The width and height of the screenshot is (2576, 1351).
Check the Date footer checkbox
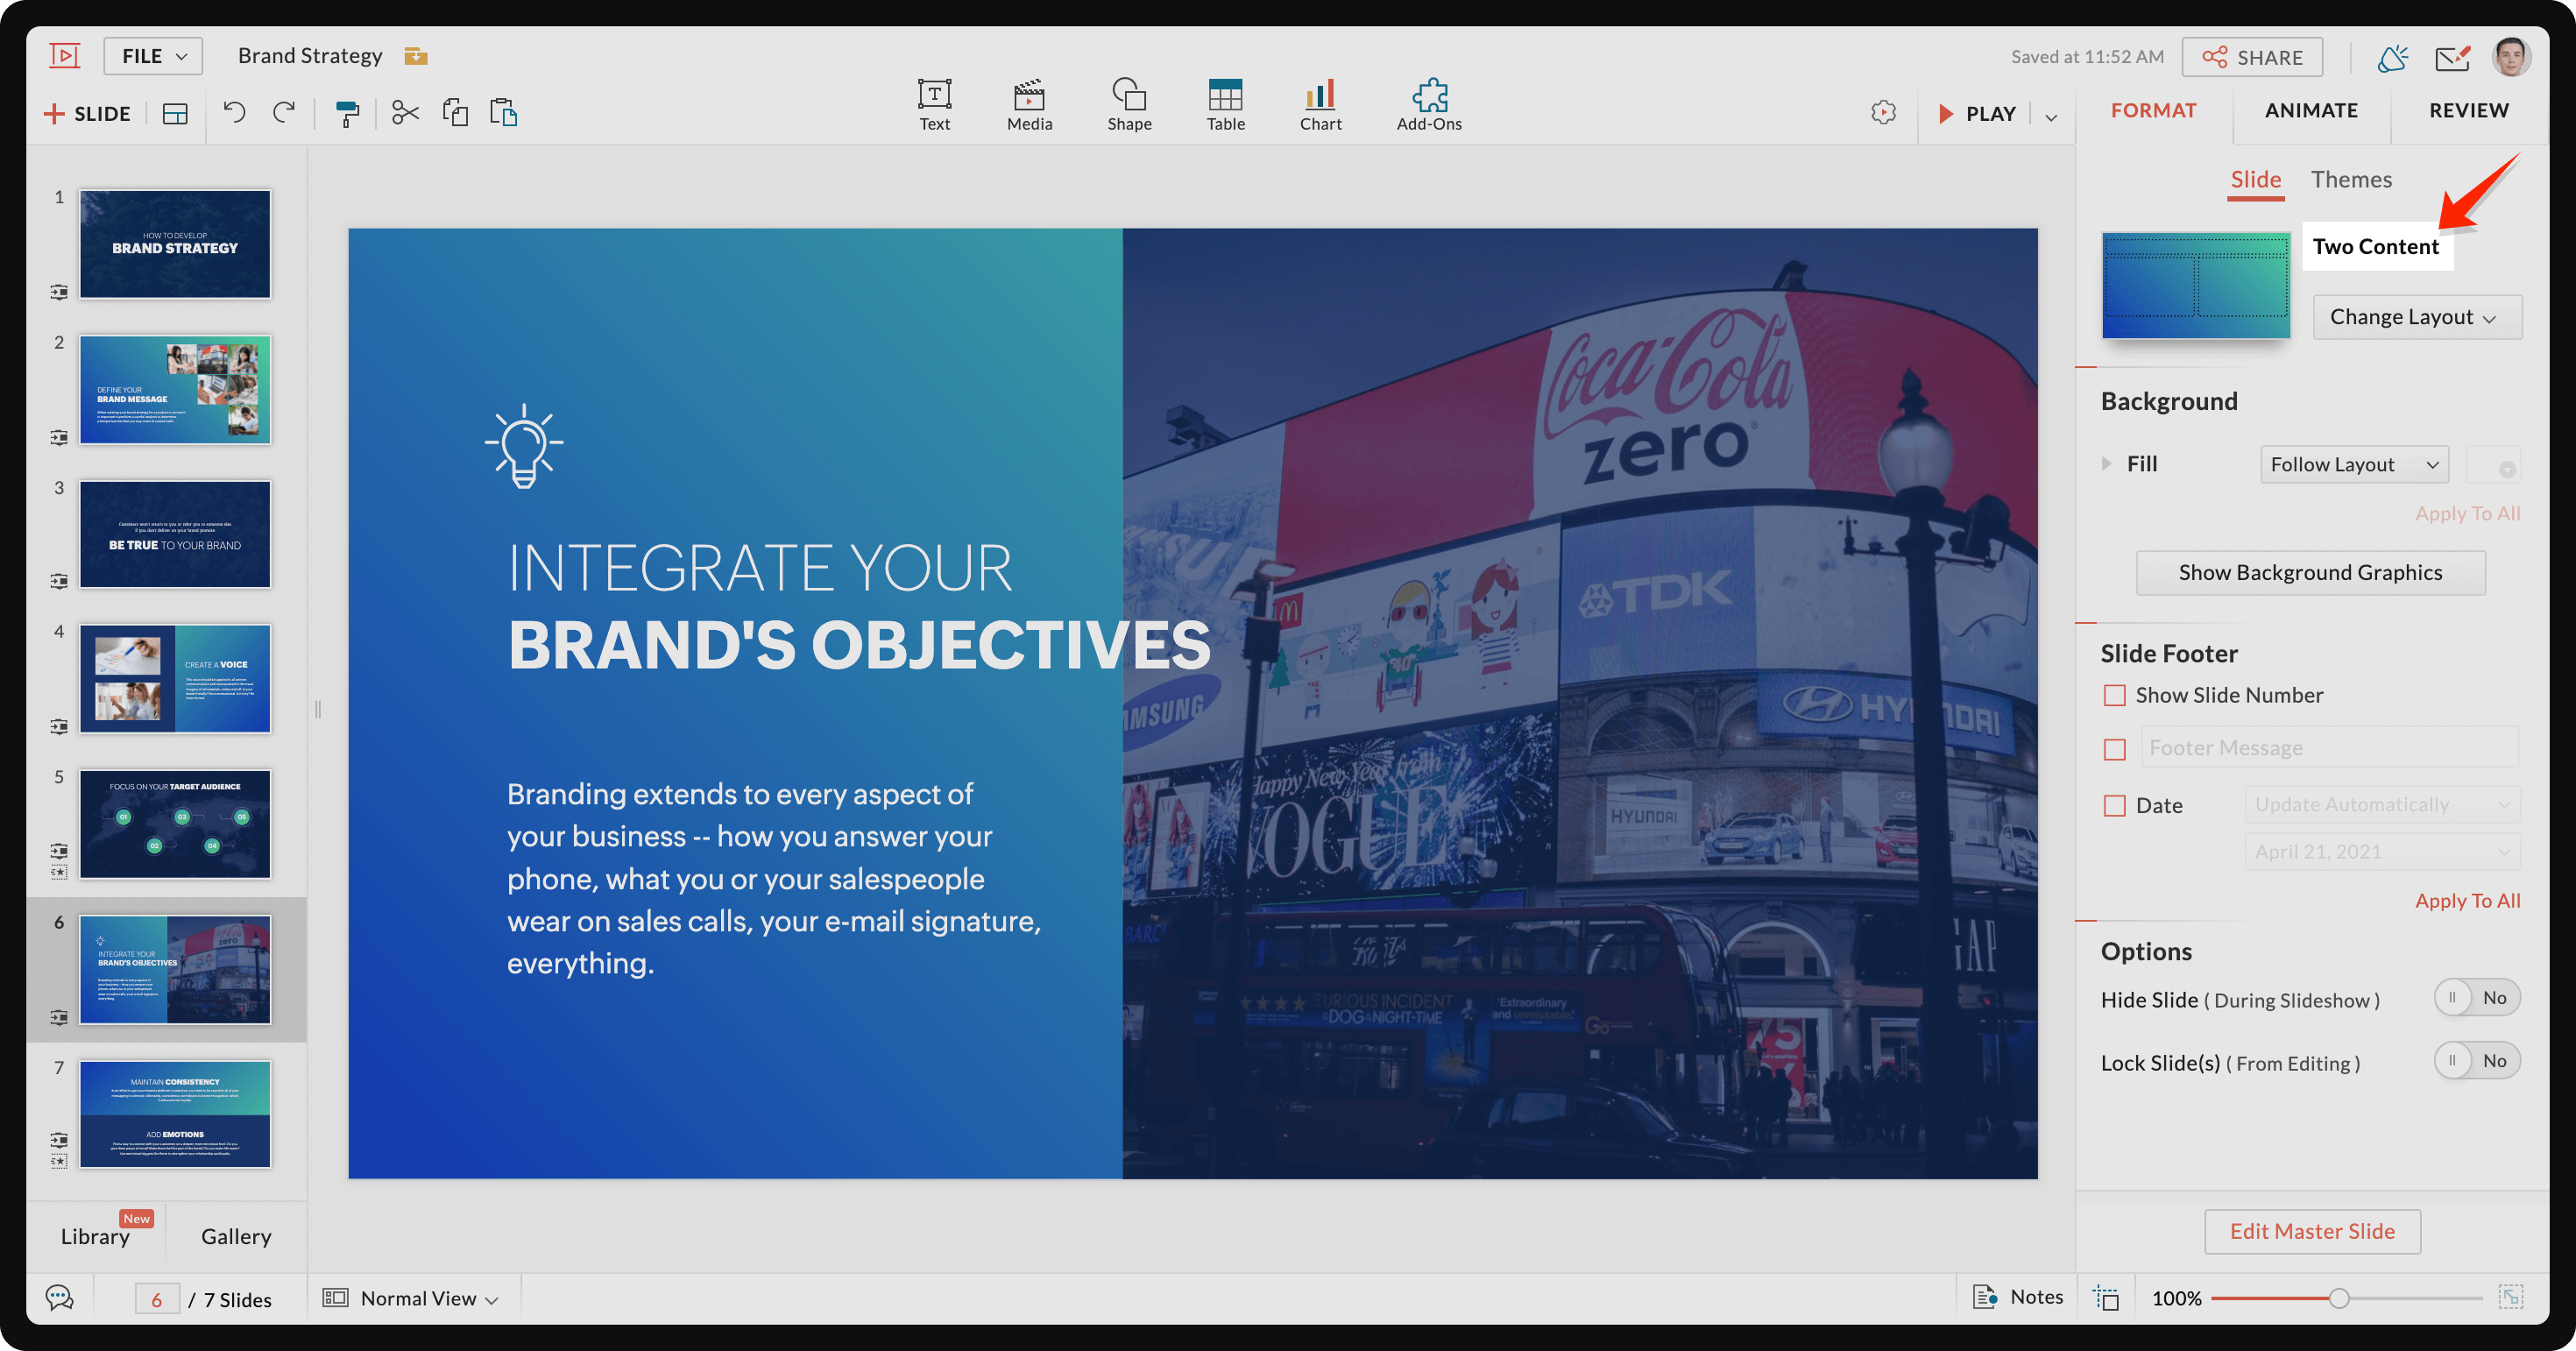(x=2114, y=806)
